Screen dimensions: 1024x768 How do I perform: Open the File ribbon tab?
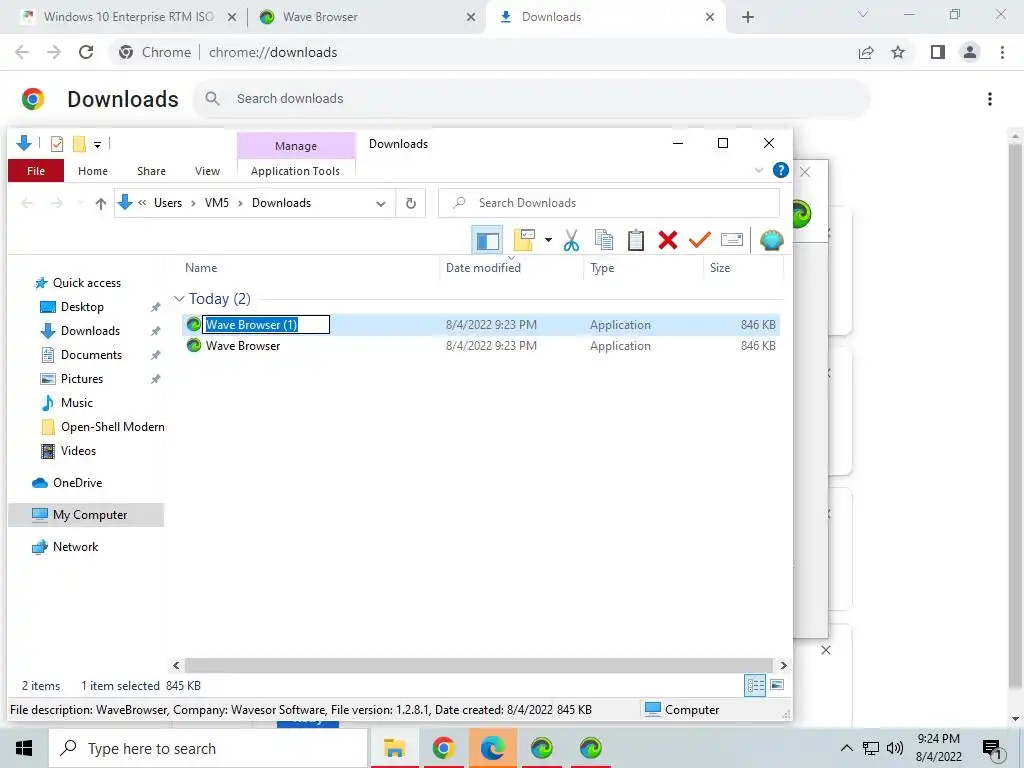point(36,171)
